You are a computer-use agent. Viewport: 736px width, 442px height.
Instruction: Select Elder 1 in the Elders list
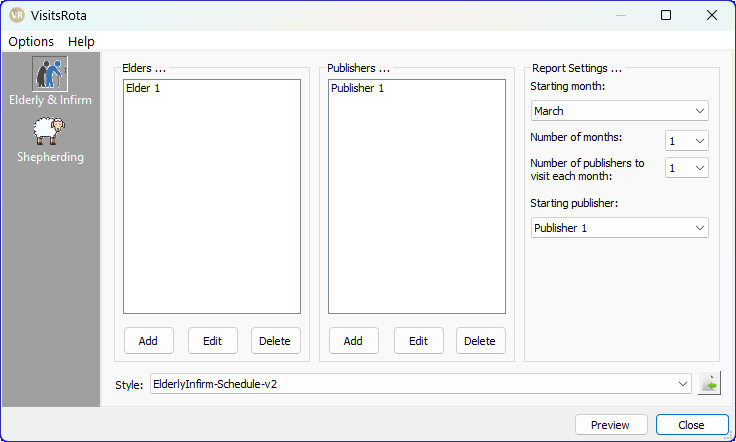(x=143, y=89)
